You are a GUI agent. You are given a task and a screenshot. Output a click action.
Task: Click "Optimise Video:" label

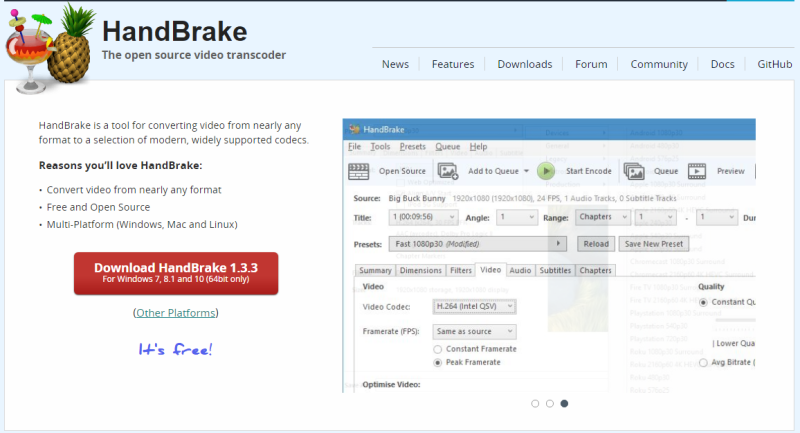[x=391, y=385]
